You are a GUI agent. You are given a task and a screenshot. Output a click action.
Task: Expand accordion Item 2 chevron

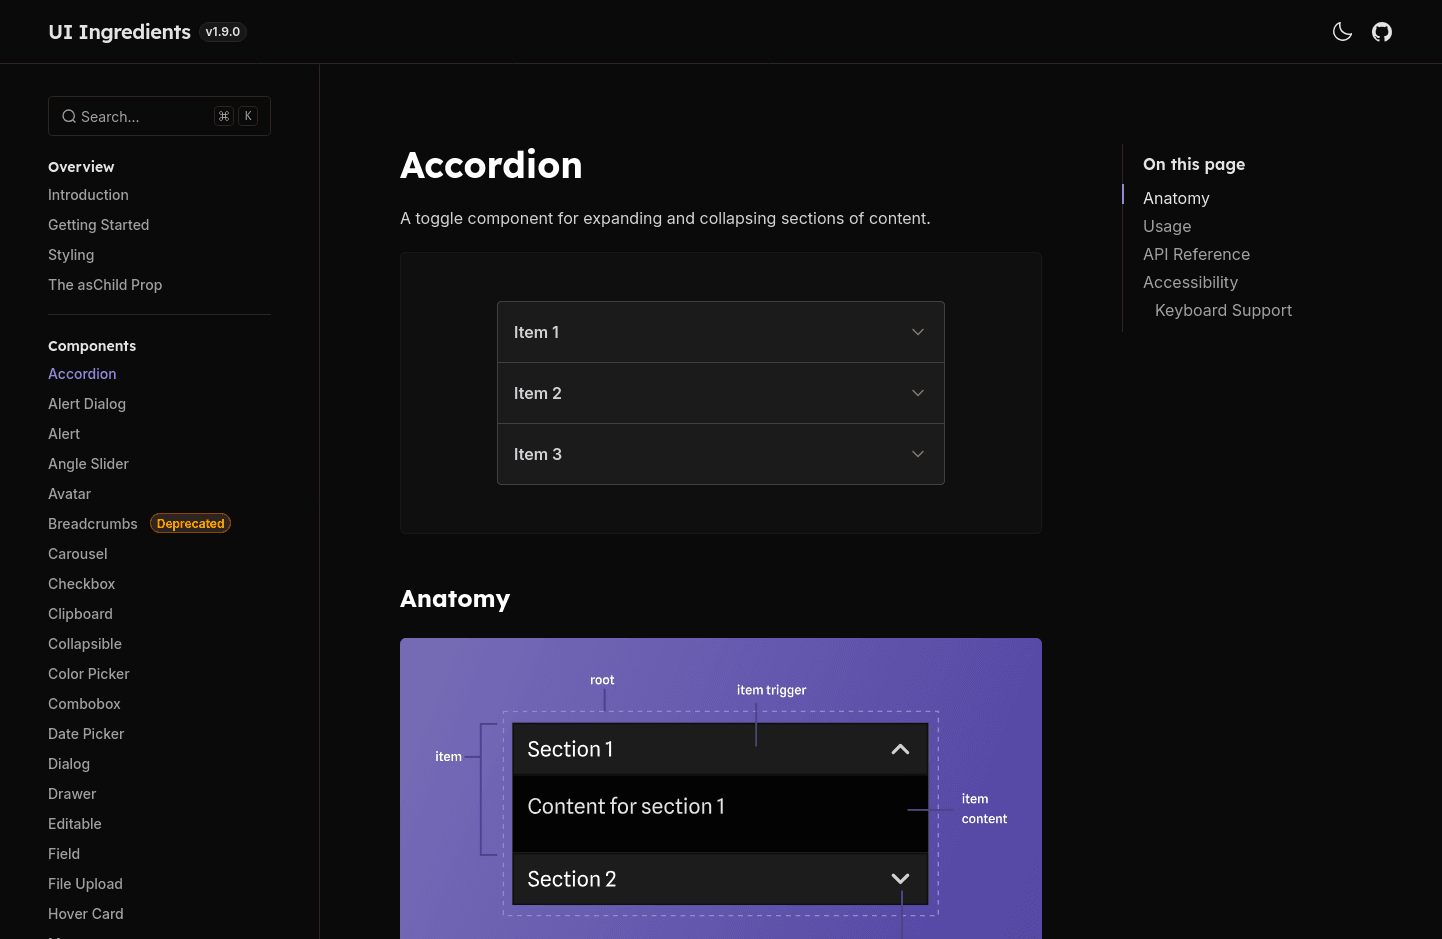917,393
